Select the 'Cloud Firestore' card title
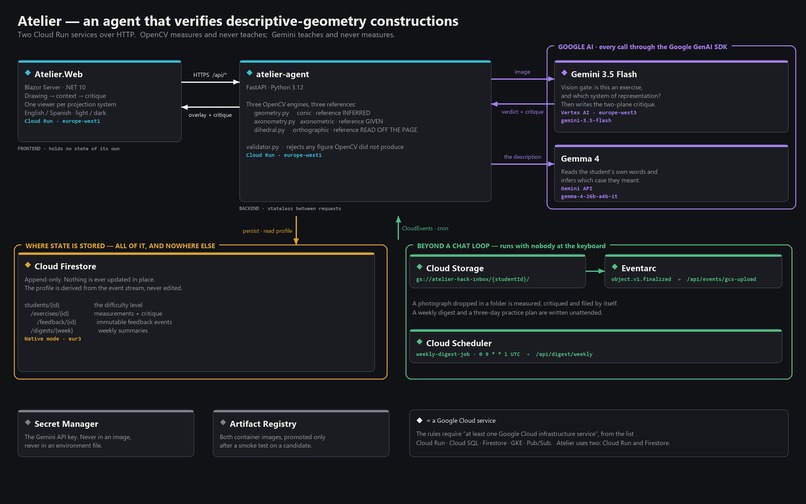Screen dimensions: 806x504 (x=65, y=266)
